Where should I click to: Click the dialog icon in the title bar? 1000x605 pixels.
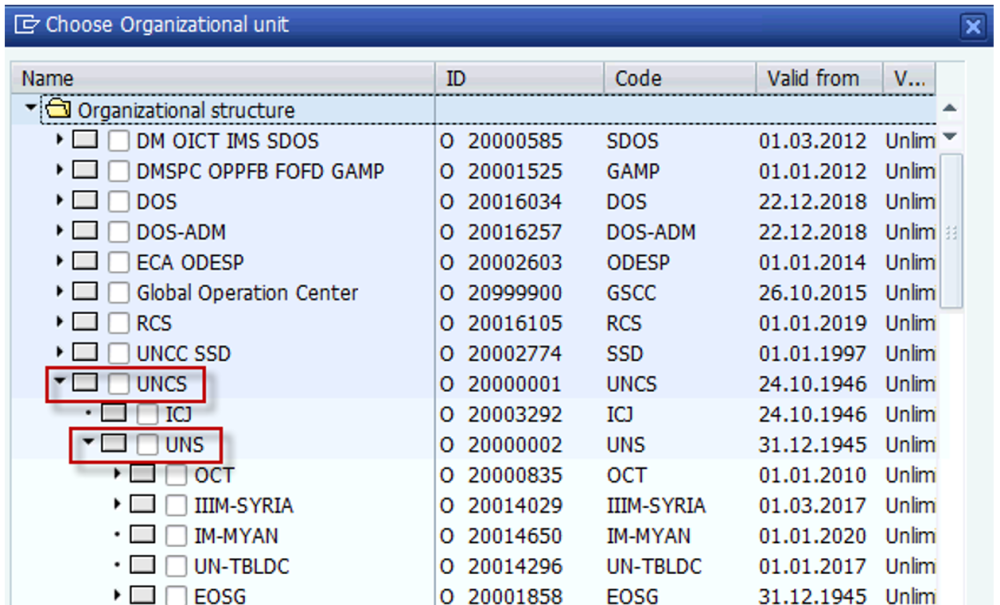(x=27, y=24)
